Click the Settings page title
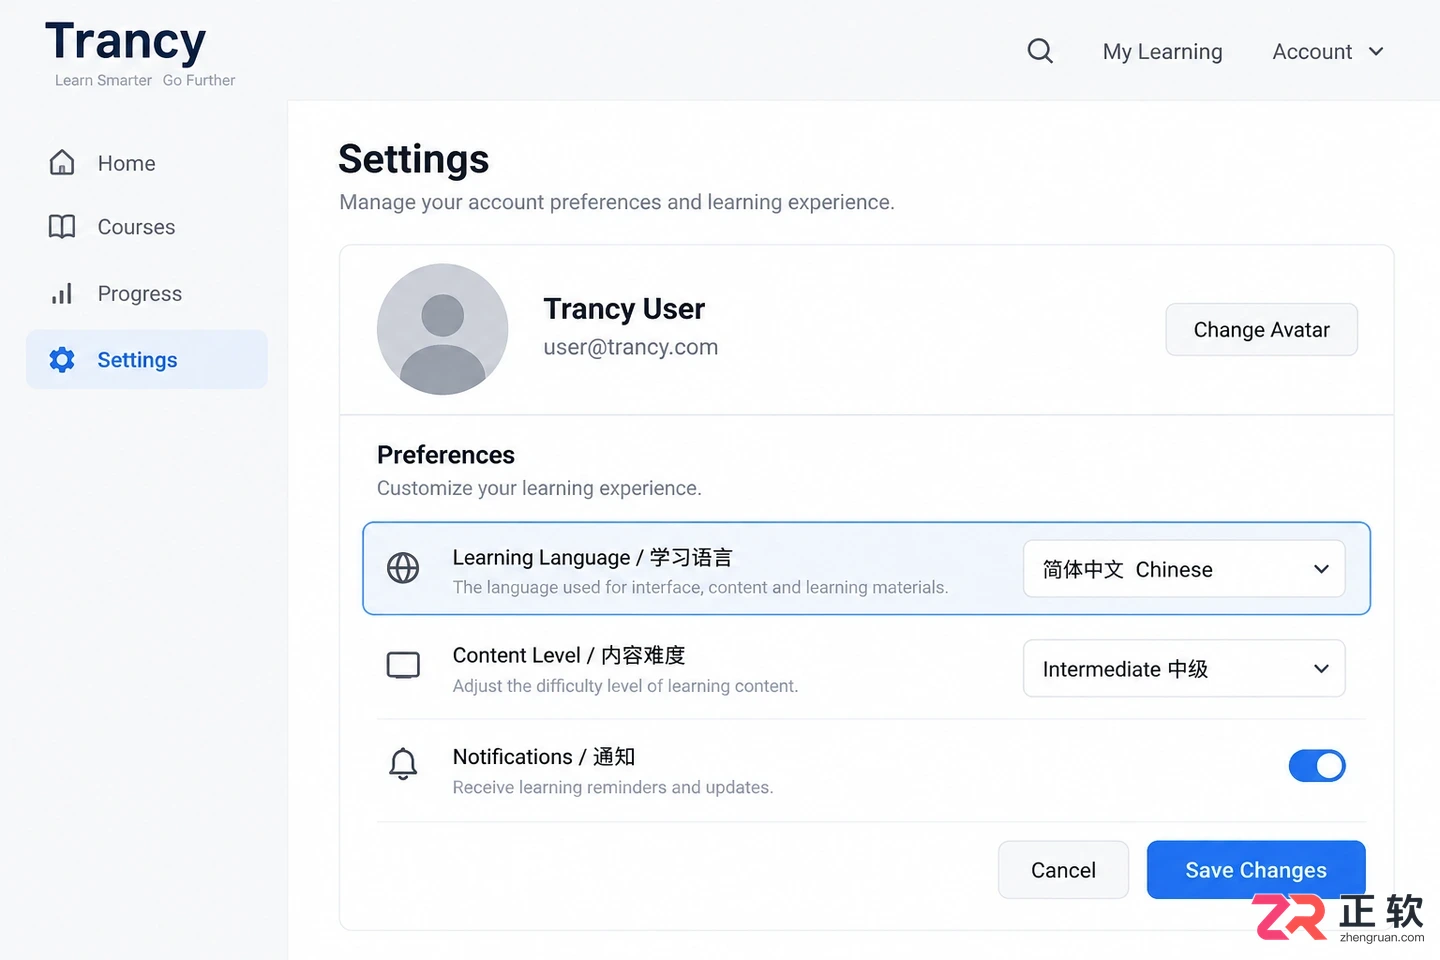 (x=414, y=160)
